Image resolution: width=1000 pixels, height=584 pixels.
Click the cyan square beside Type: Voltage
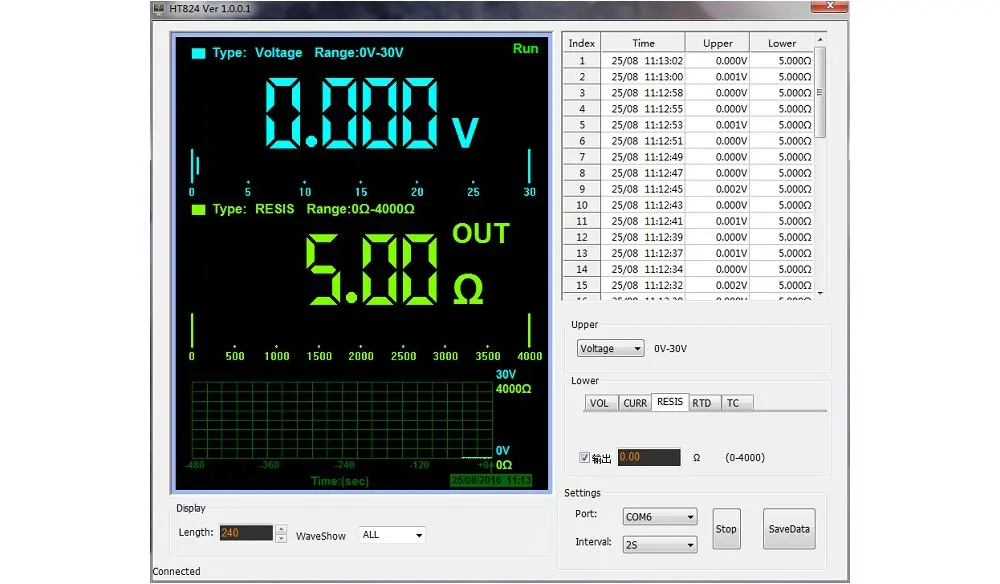click(x=198, y=53)
